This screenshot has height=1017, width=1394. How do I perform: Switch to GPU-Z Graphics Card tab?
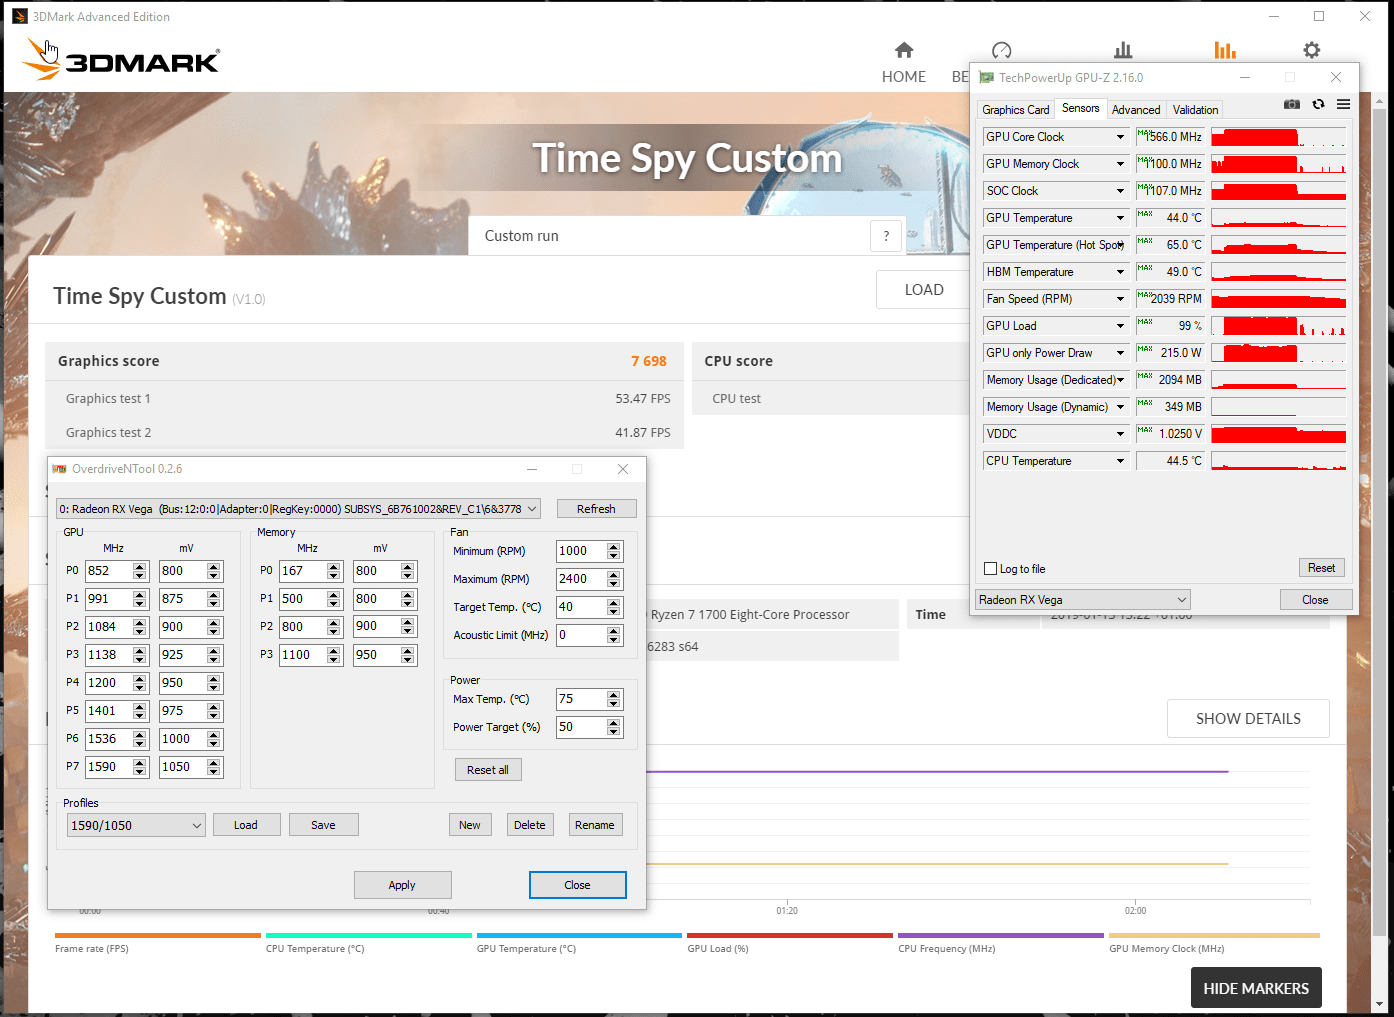pos(1016,110)
